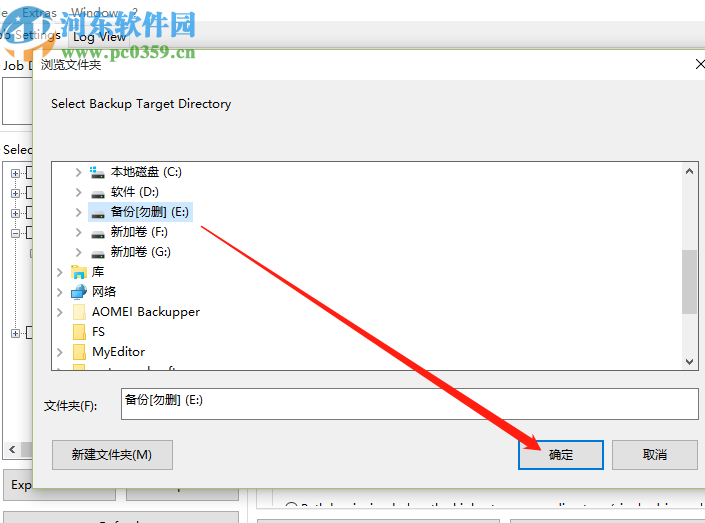The width and height of the screenshot is (705, 523).
Task: Click the FS folder icon
Action: point(79,332)
